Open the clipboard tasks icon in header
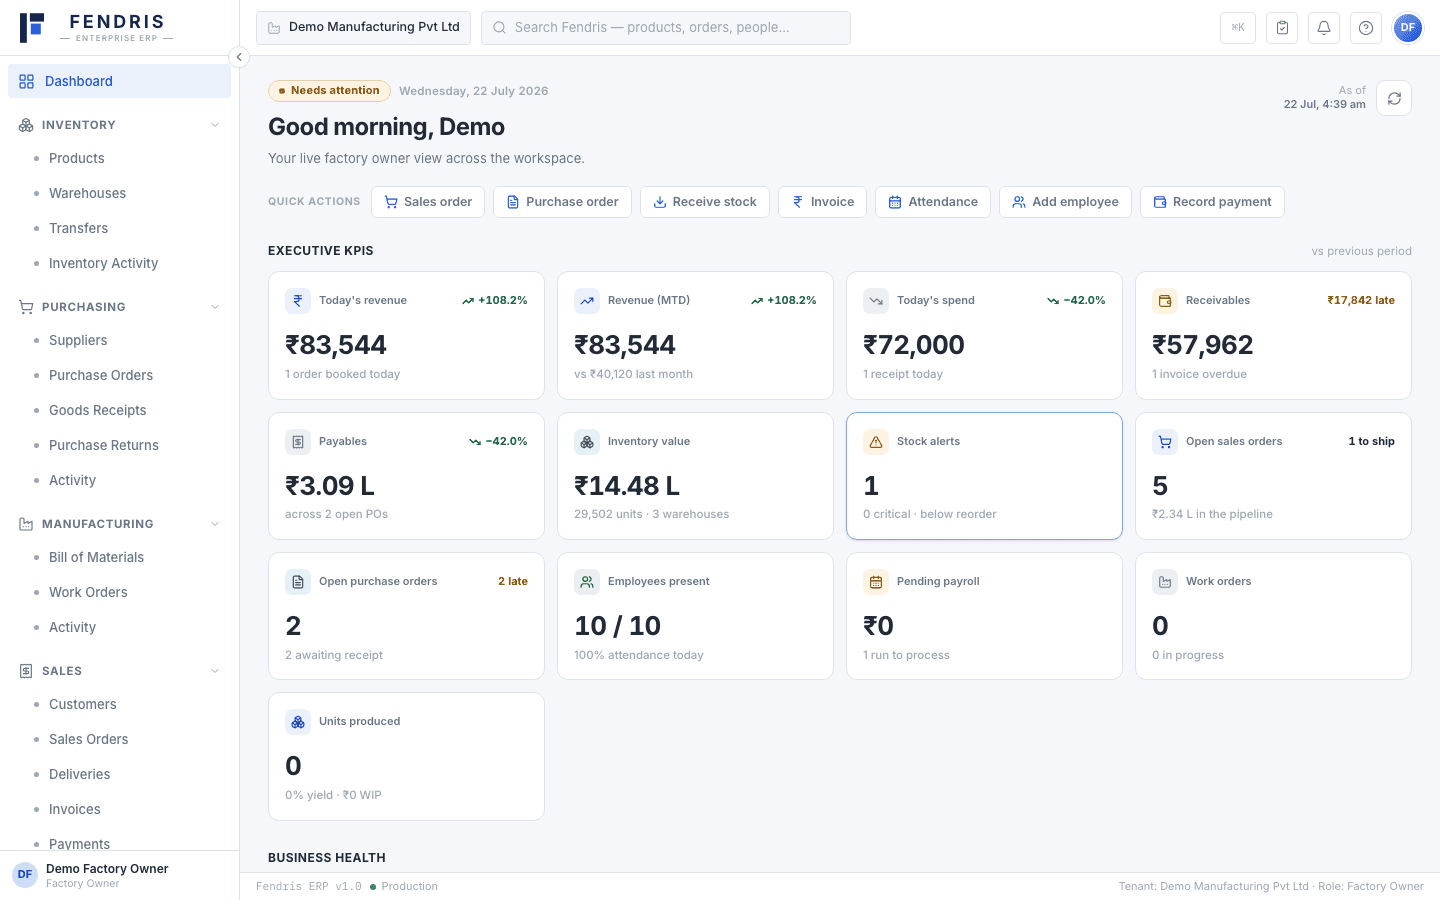This screenshot has height=900, width=1440. tap(1282, 28)
